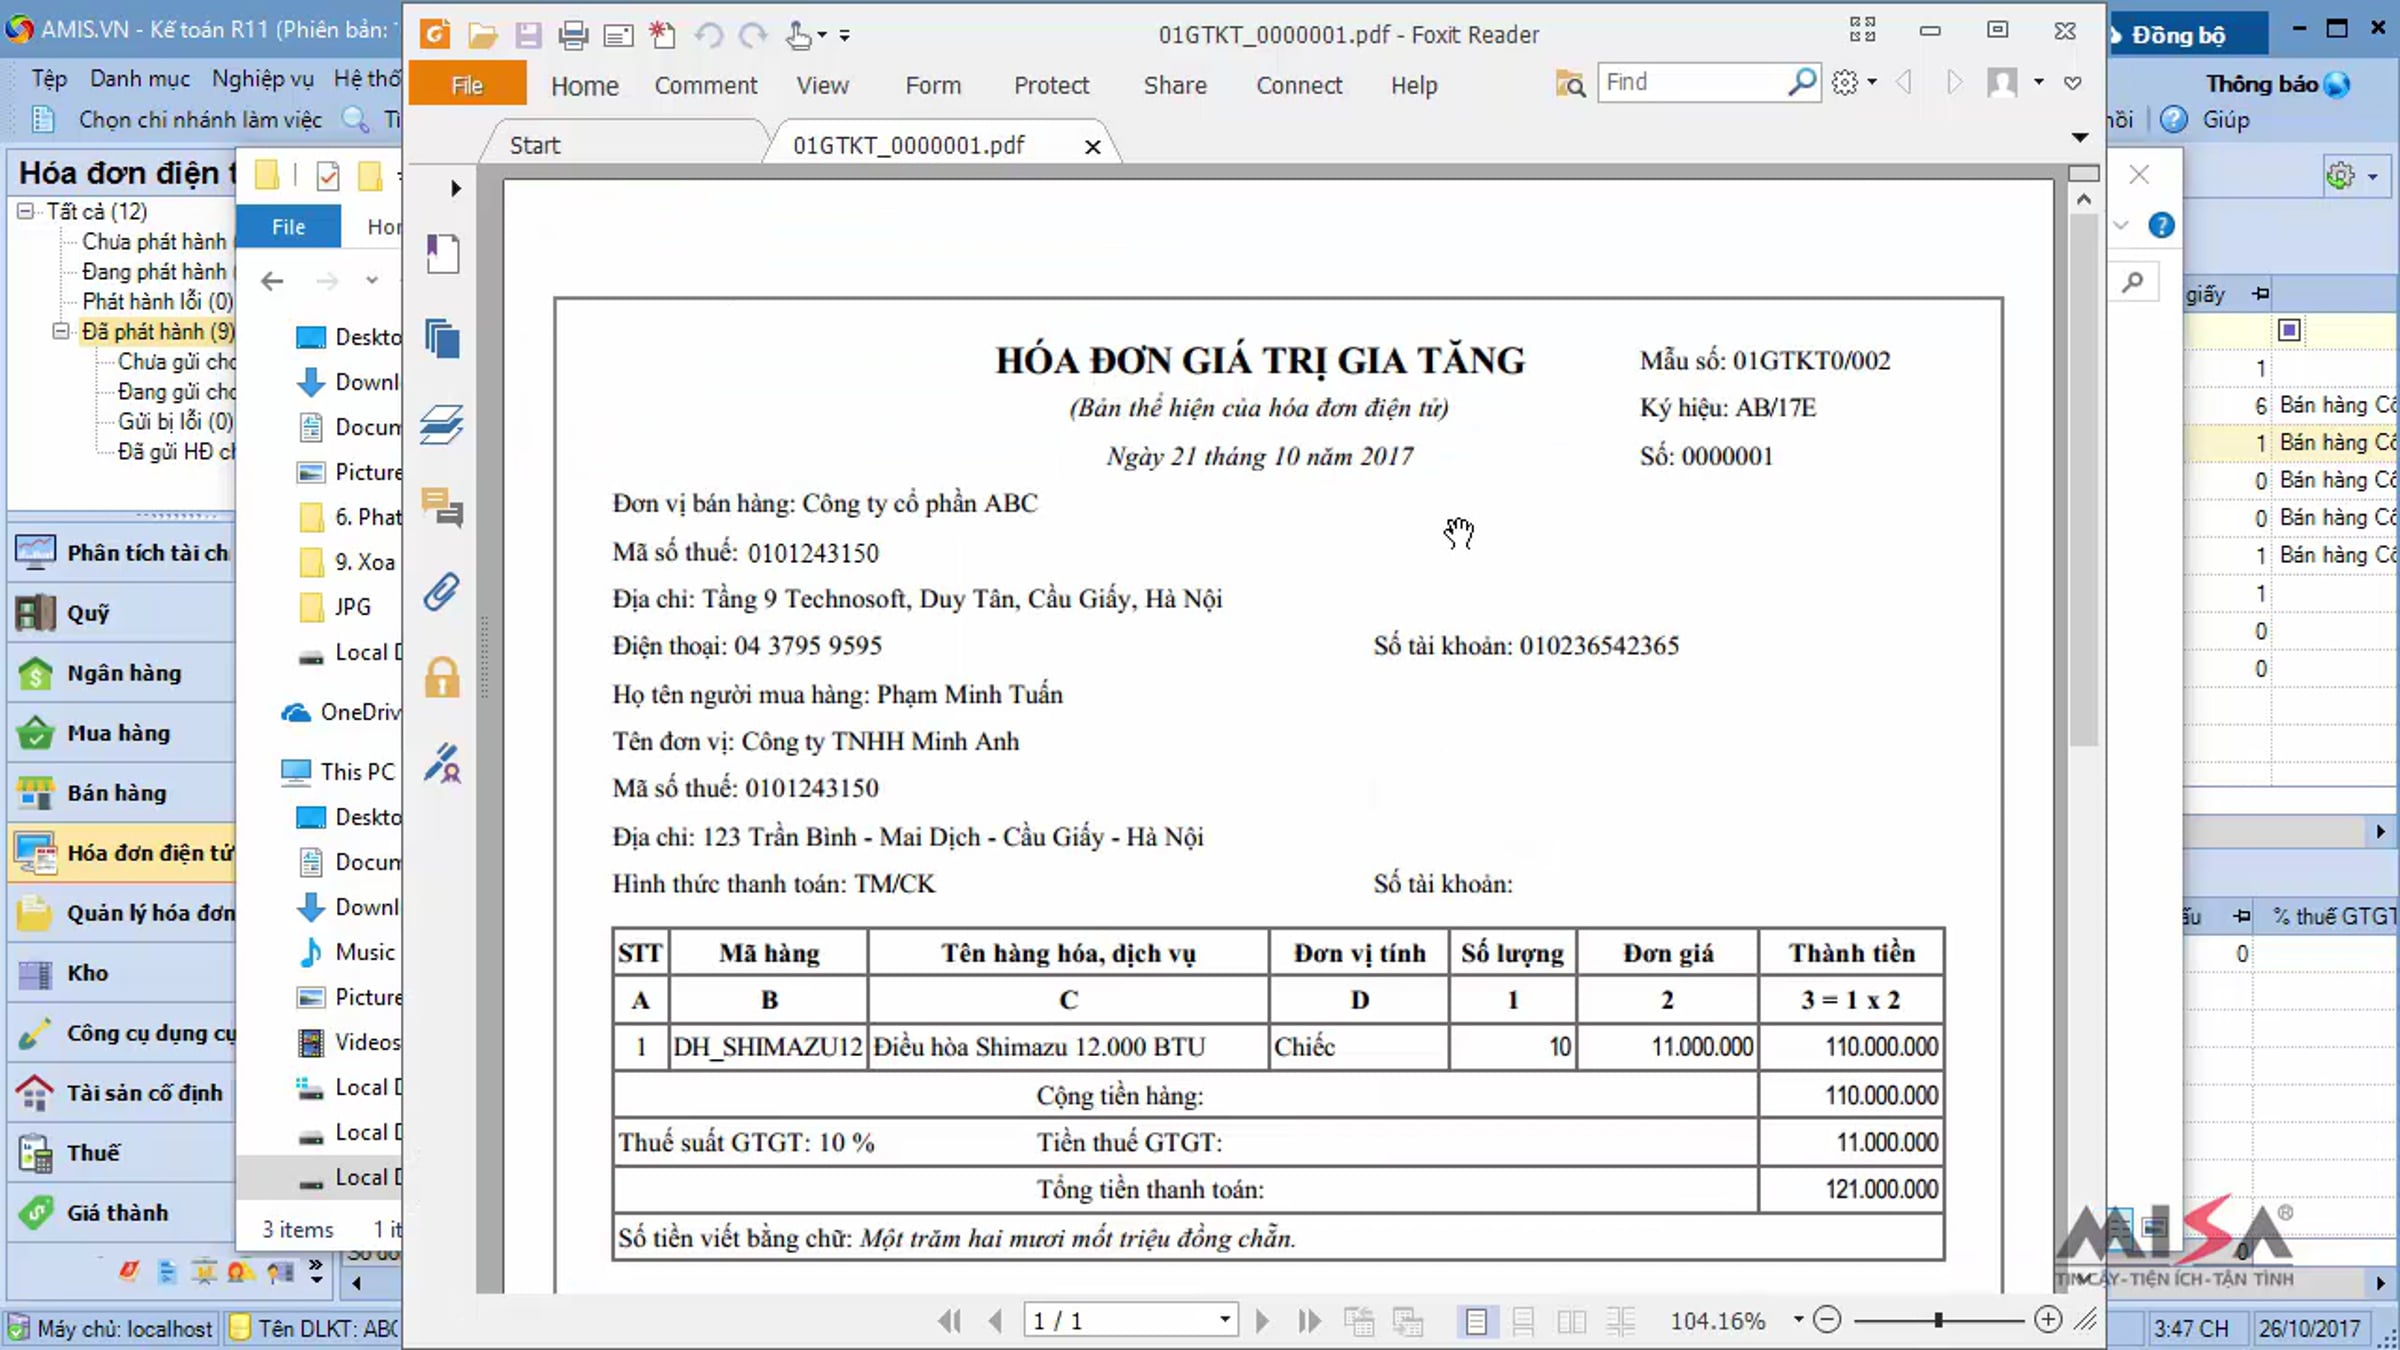Screen dimensions: 2400x1350
Task: Open the advanced search folder icon
Action: 1570,84
